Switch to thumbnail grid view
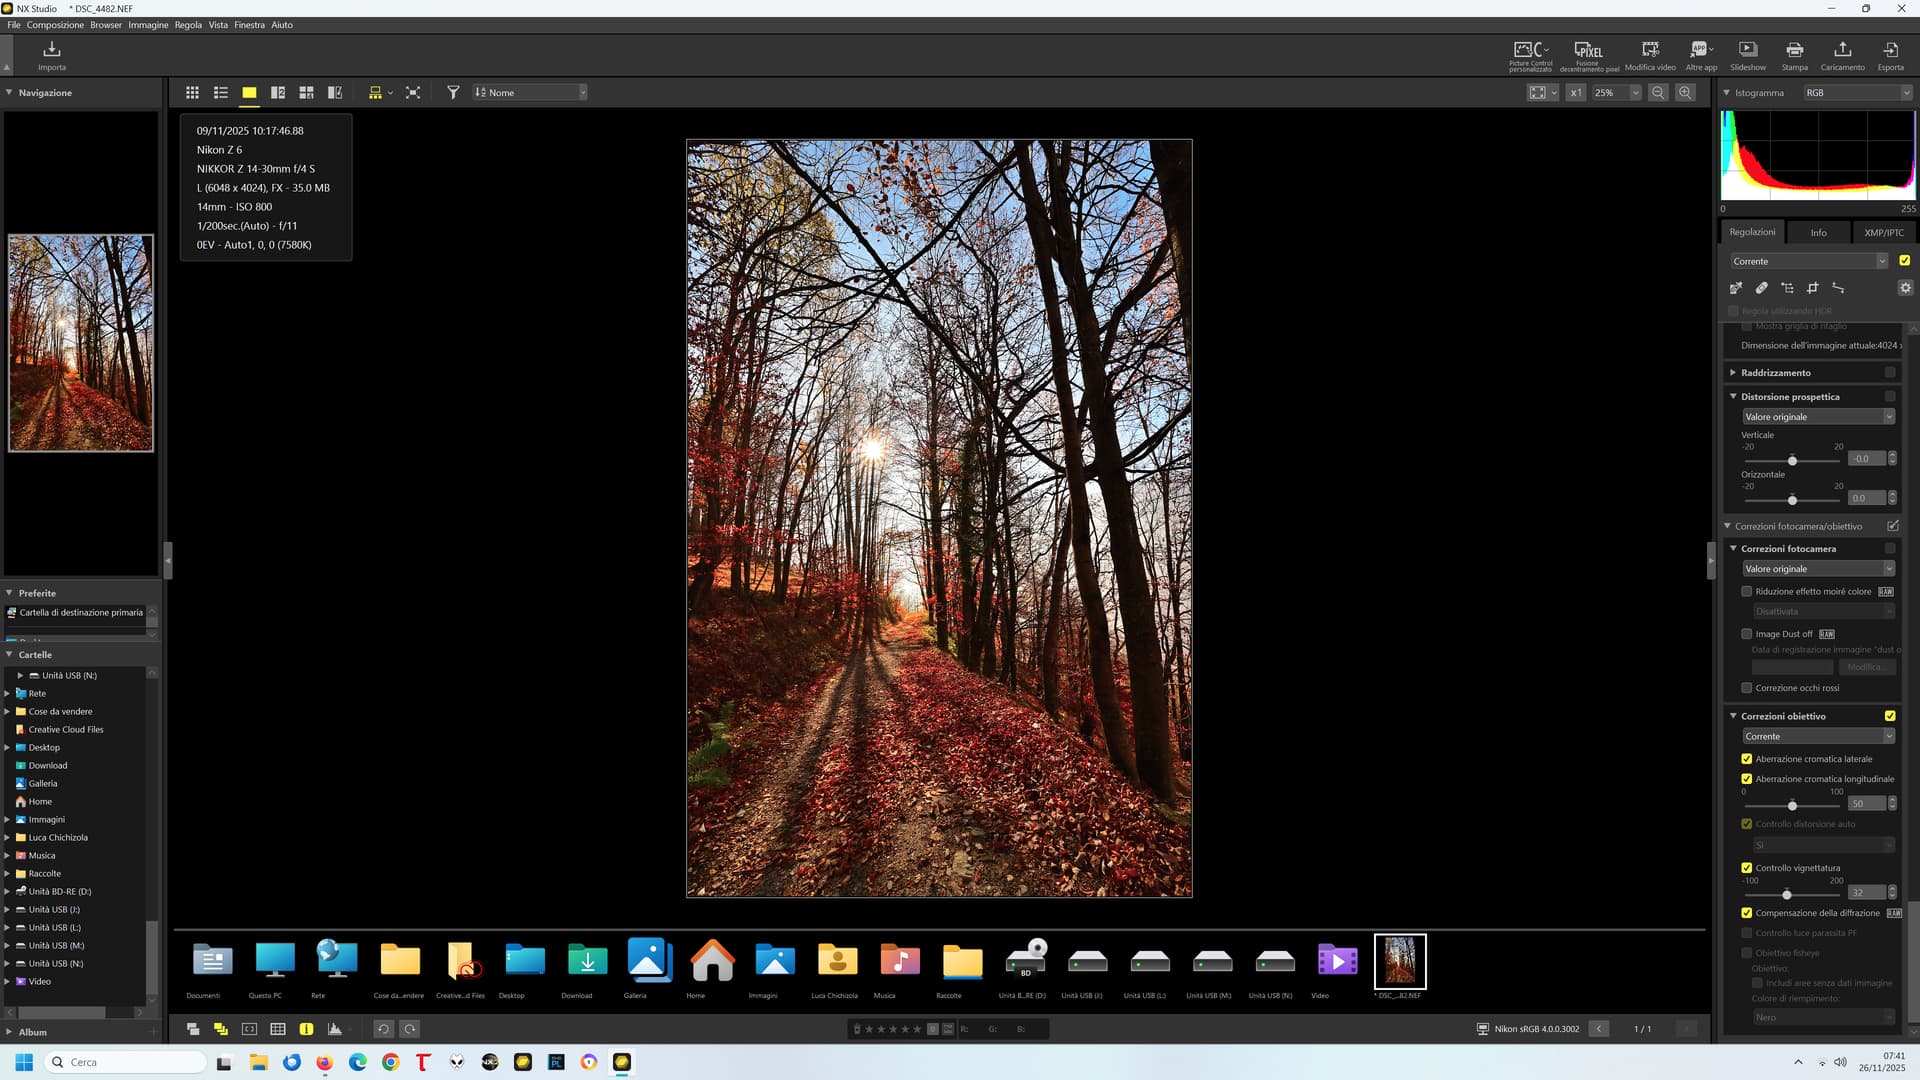Screen dimensions: 1920x1080 [192, 92]
